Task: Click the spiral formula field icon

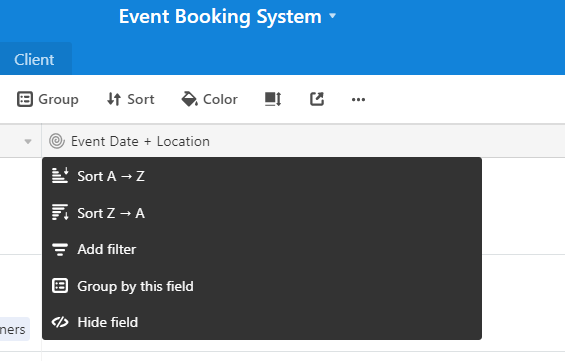Action: (x=57, y=141)
